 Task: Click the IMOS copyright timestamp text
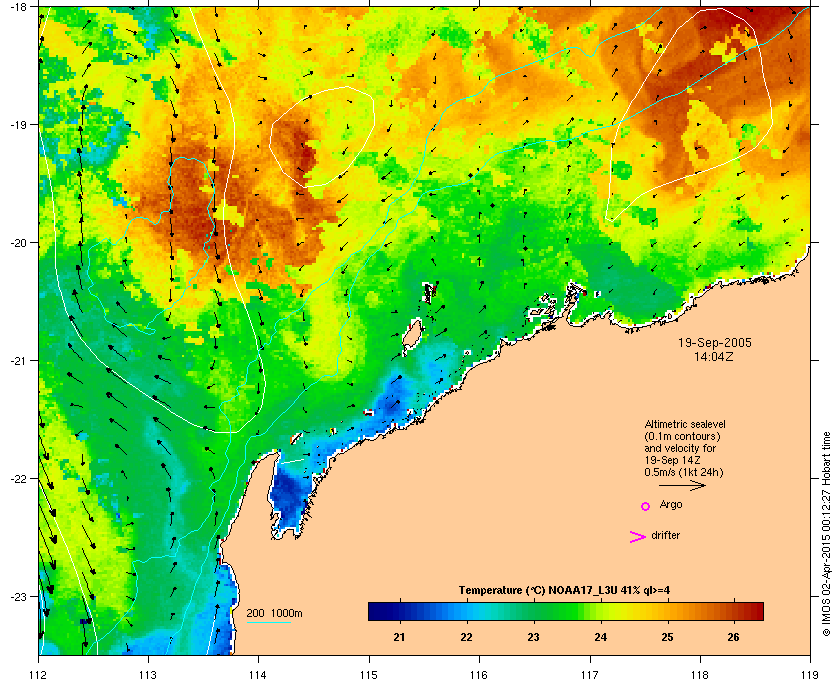(x=826, y=535)
